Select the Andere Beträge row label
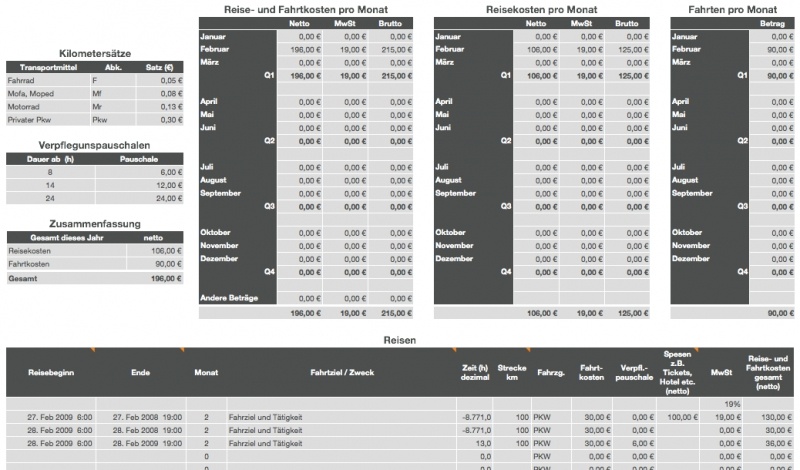This screenshot has height=470, width=800. click(x=234, y=298)
